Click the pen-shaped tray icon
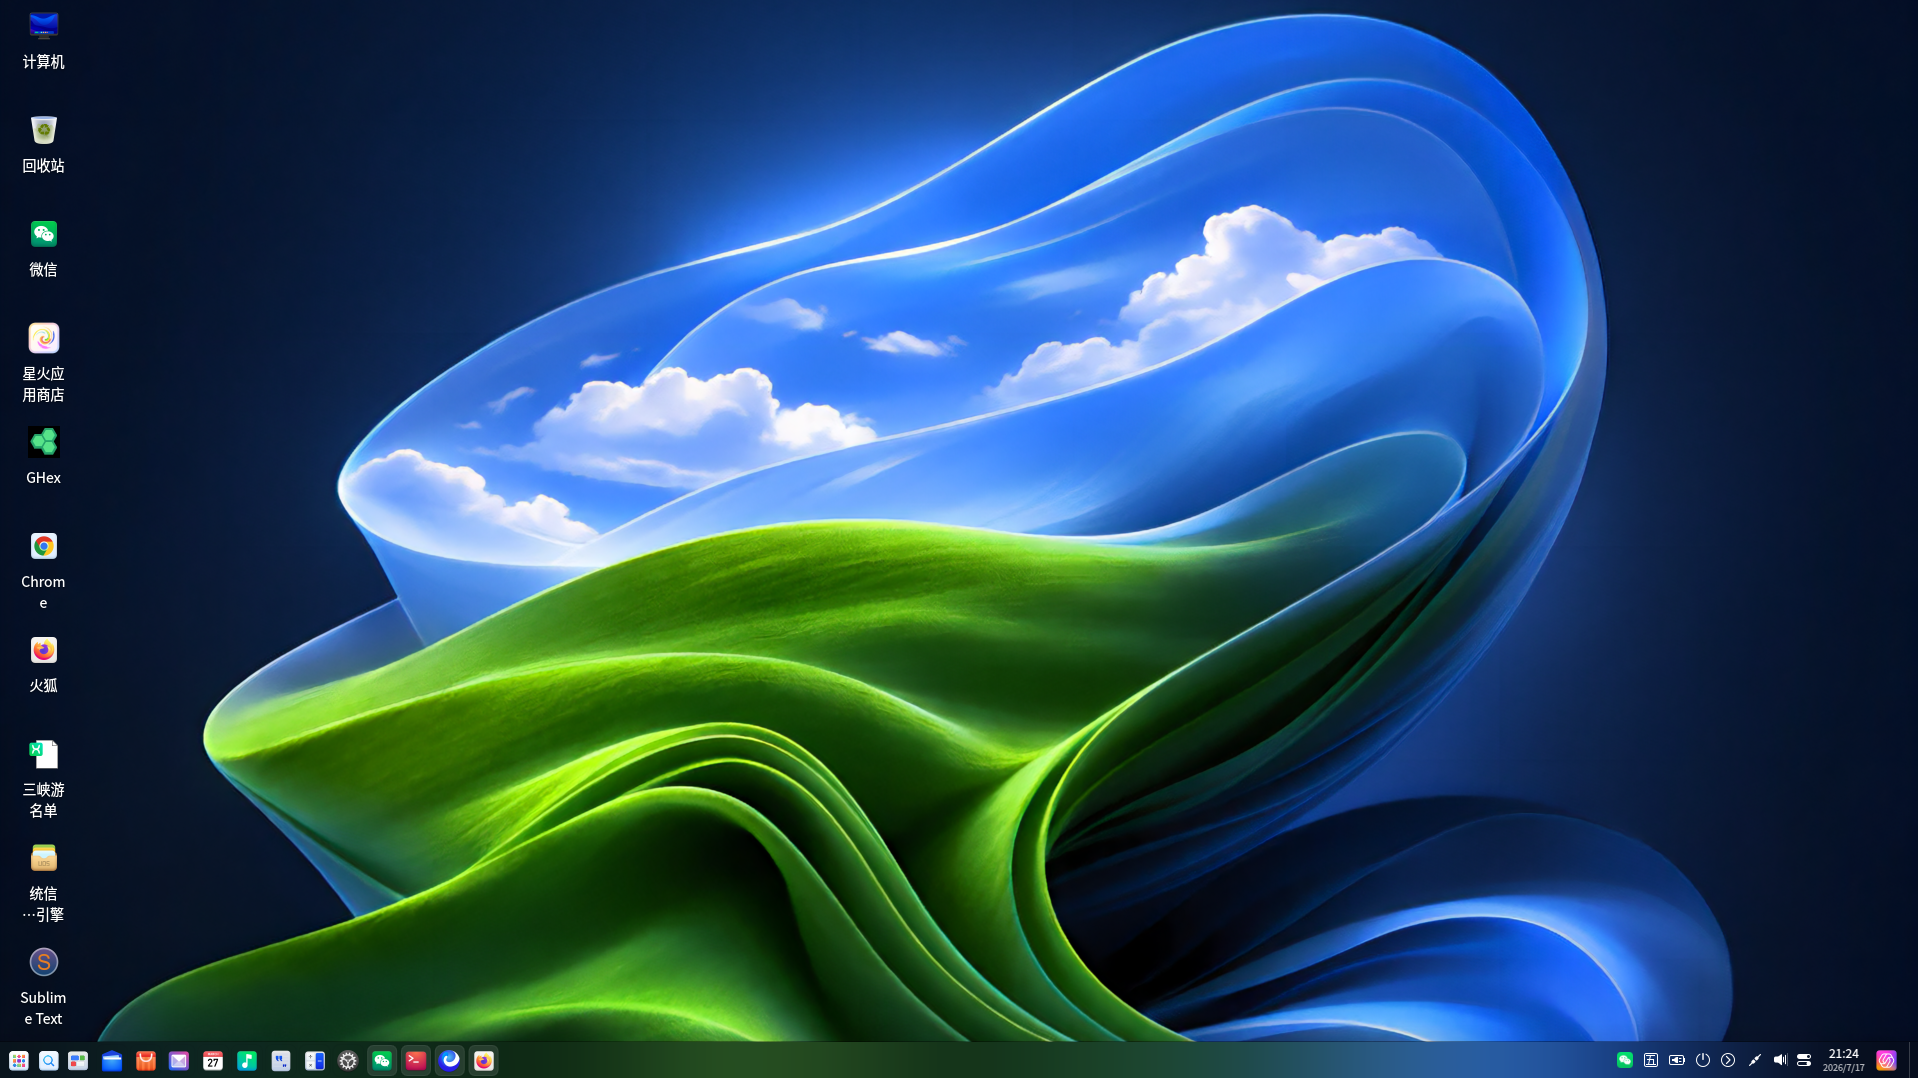The height and width of the screenshot is (1078, 1918). pos(1754,1060)
